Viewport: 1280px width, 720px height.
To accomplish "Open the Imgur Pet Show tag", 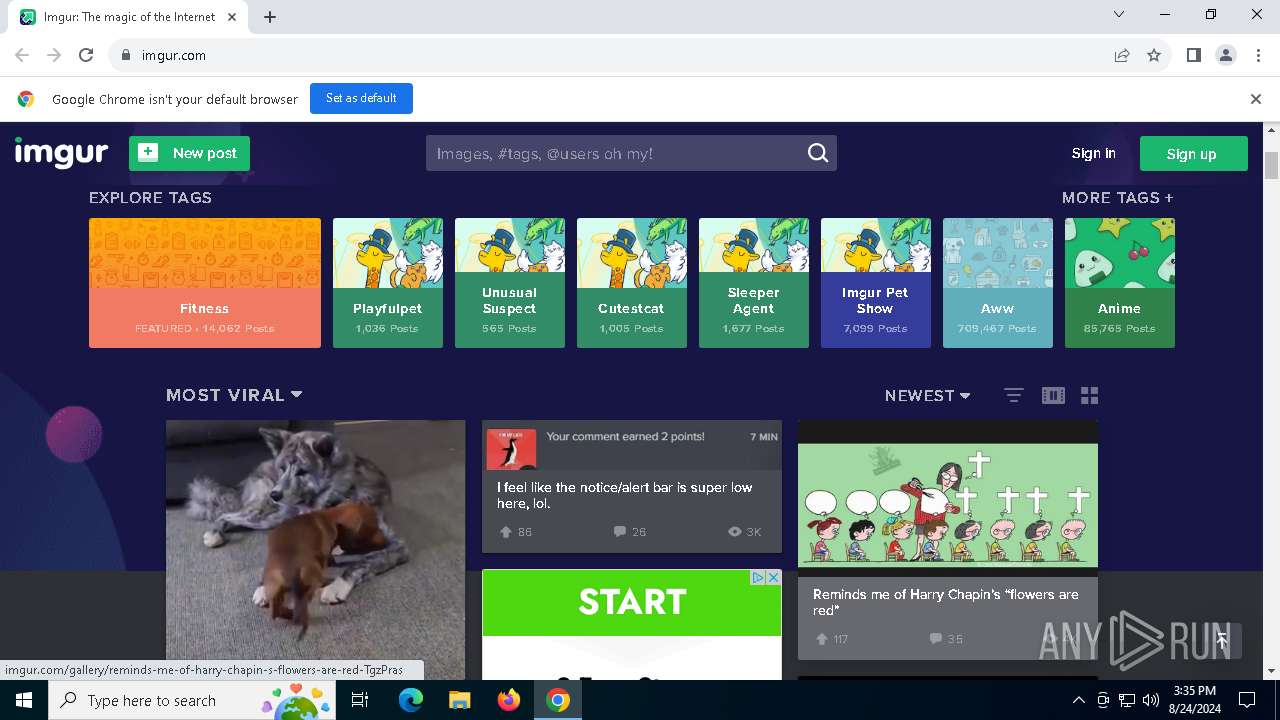I will [x=876, y=283].
